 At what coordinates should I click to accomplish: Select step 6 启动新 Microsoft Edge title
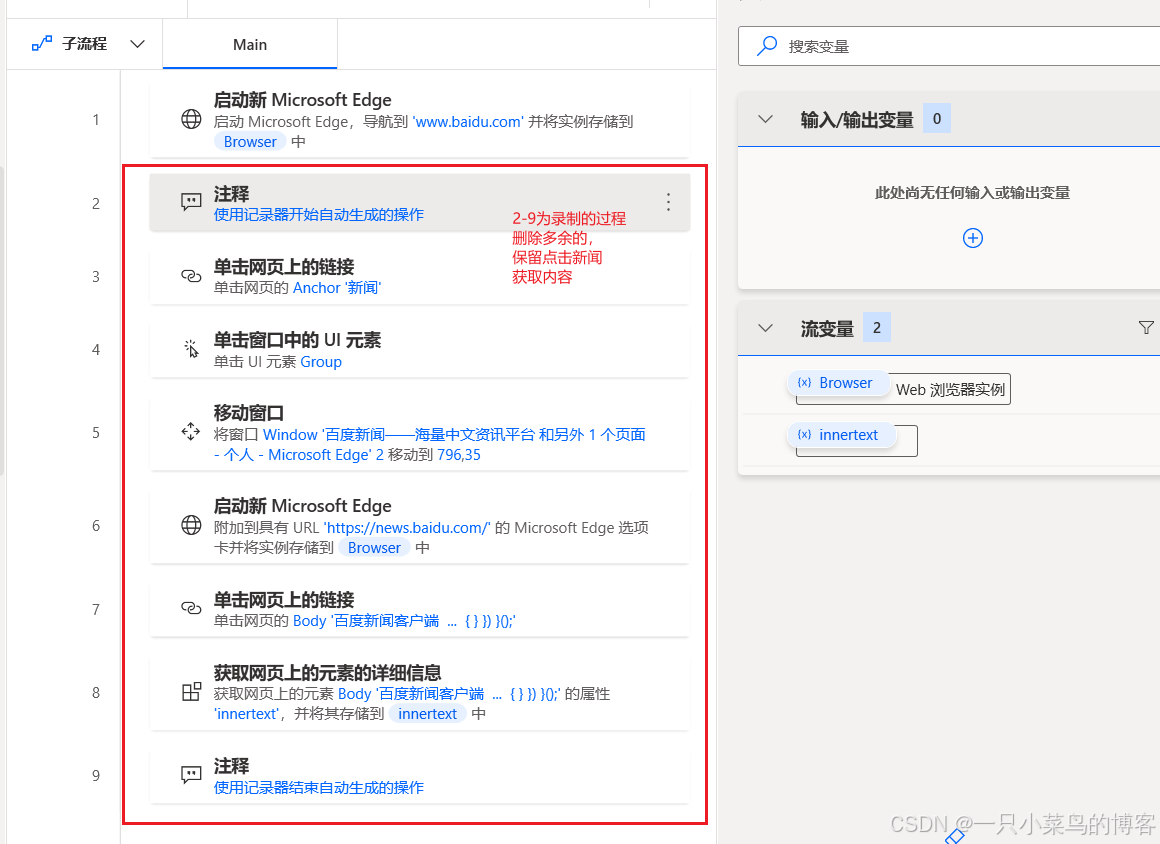(x=303, y=506)
